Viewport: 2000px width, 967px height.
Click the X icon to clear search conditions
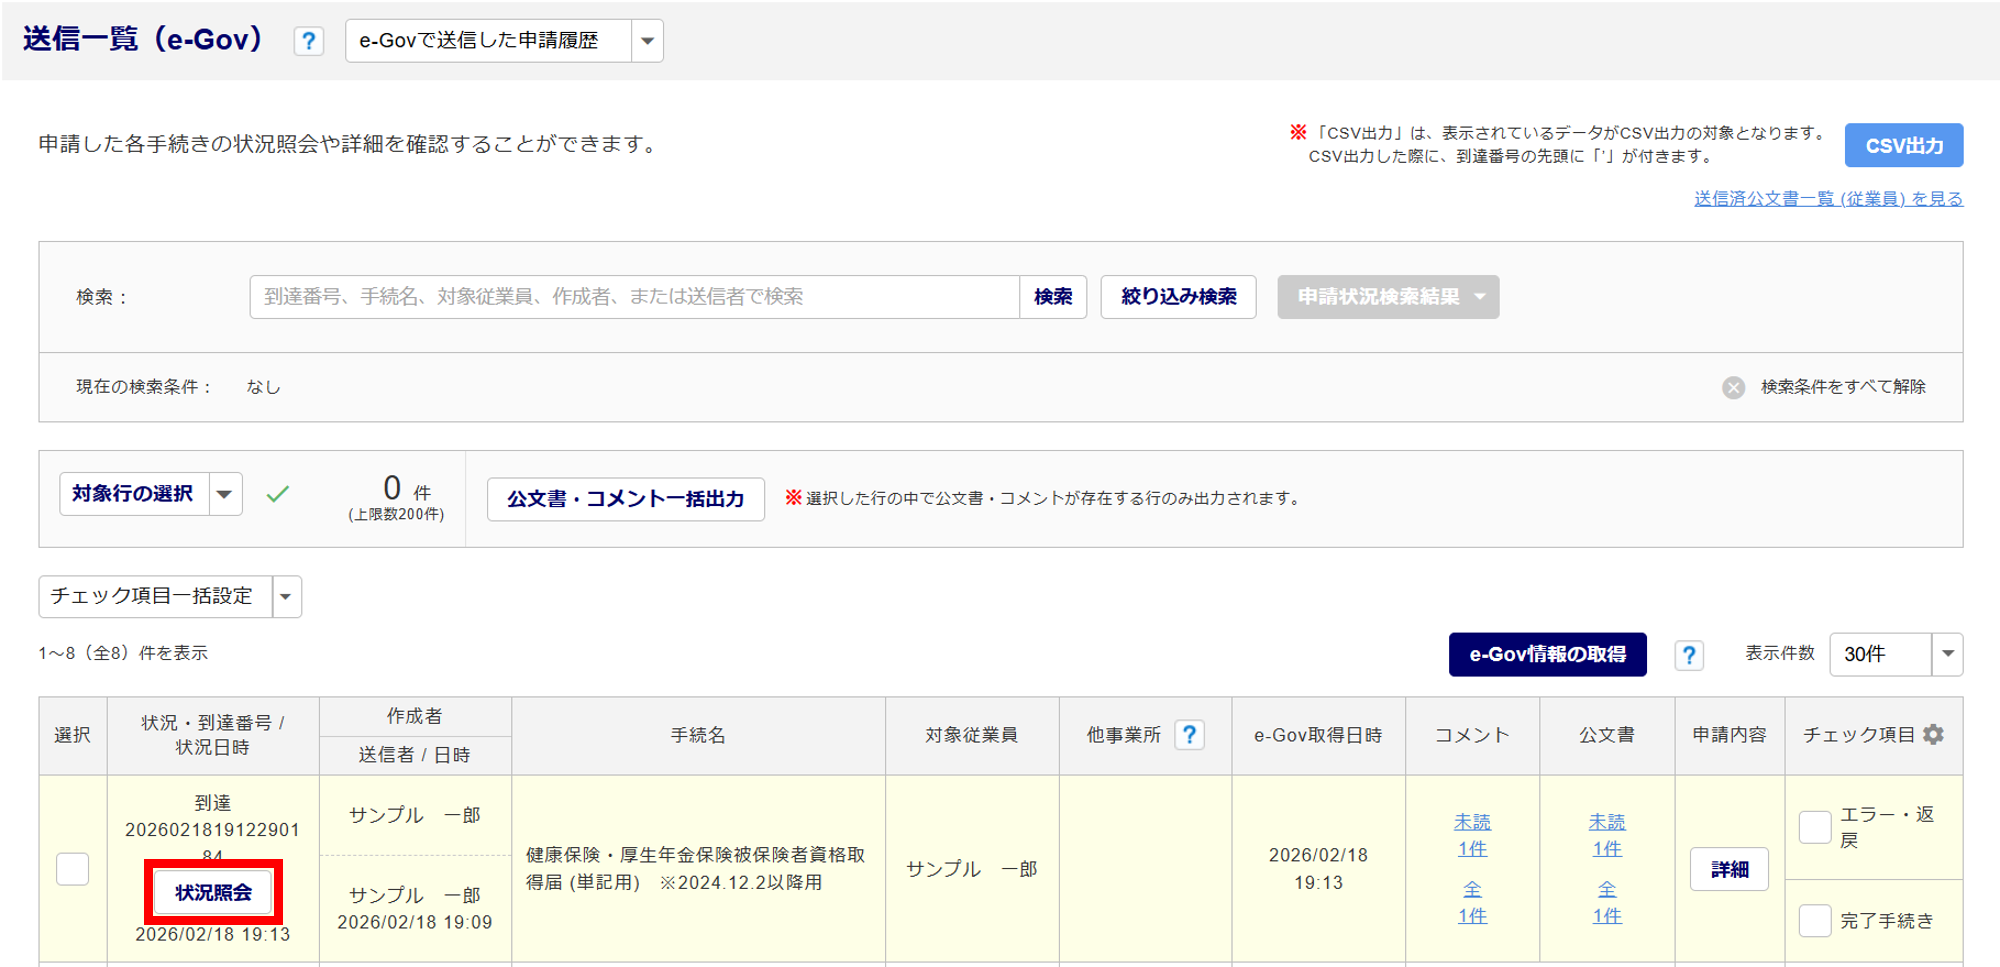tap(1733, 388)
